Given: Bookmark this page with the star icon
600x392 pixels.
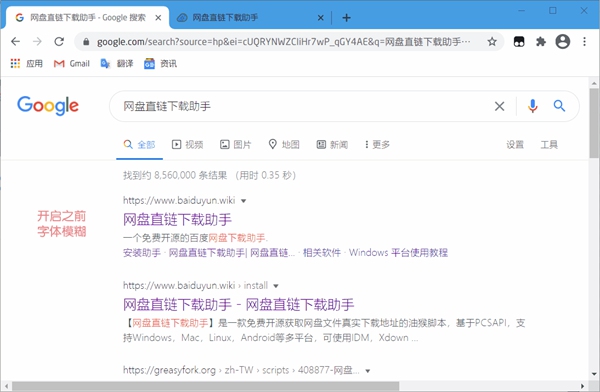Looking at the screenshot, I should click(x=492, y=41).
